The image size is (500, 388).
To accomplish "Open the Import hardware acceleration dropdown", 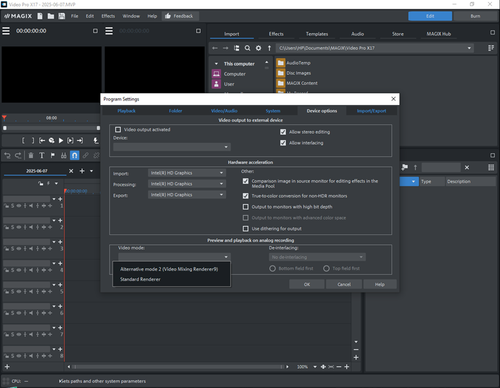I will coord(187,173).
